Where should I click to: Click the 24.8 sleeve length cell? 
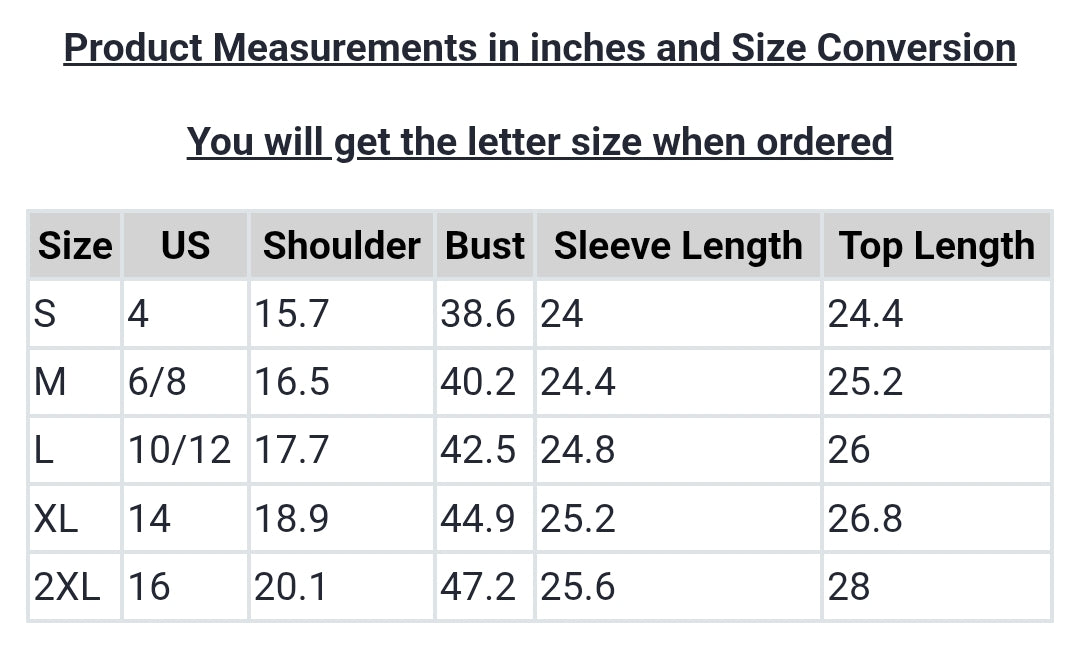[578, 451]
